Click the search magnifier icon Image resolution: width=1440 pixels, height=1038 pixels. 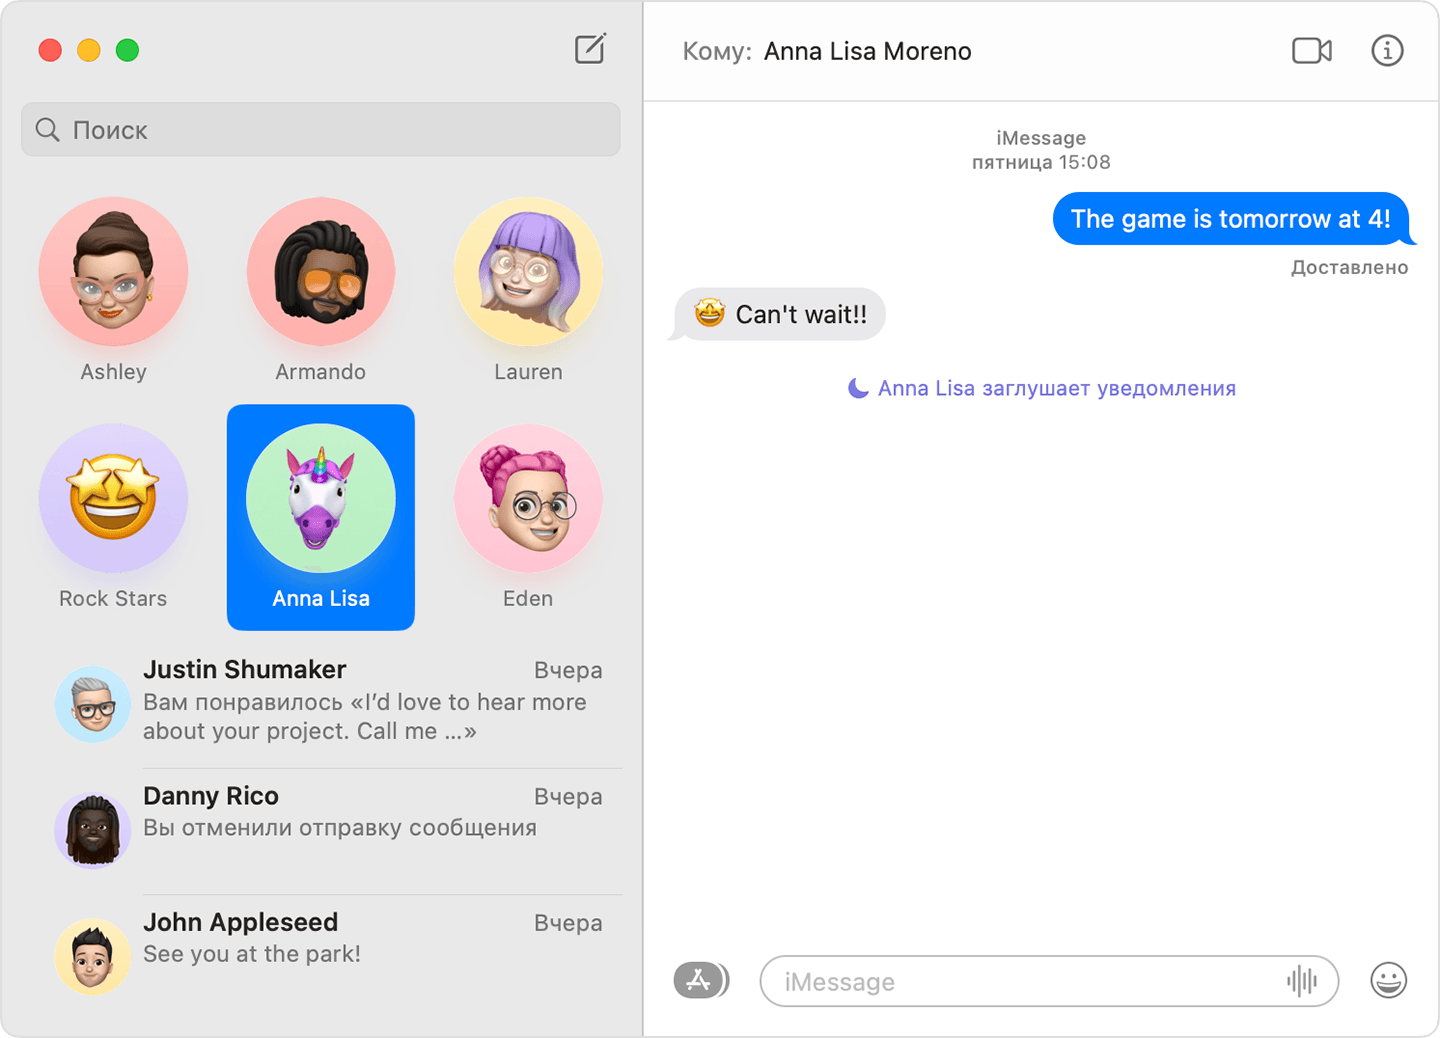(x=47, y=129)
